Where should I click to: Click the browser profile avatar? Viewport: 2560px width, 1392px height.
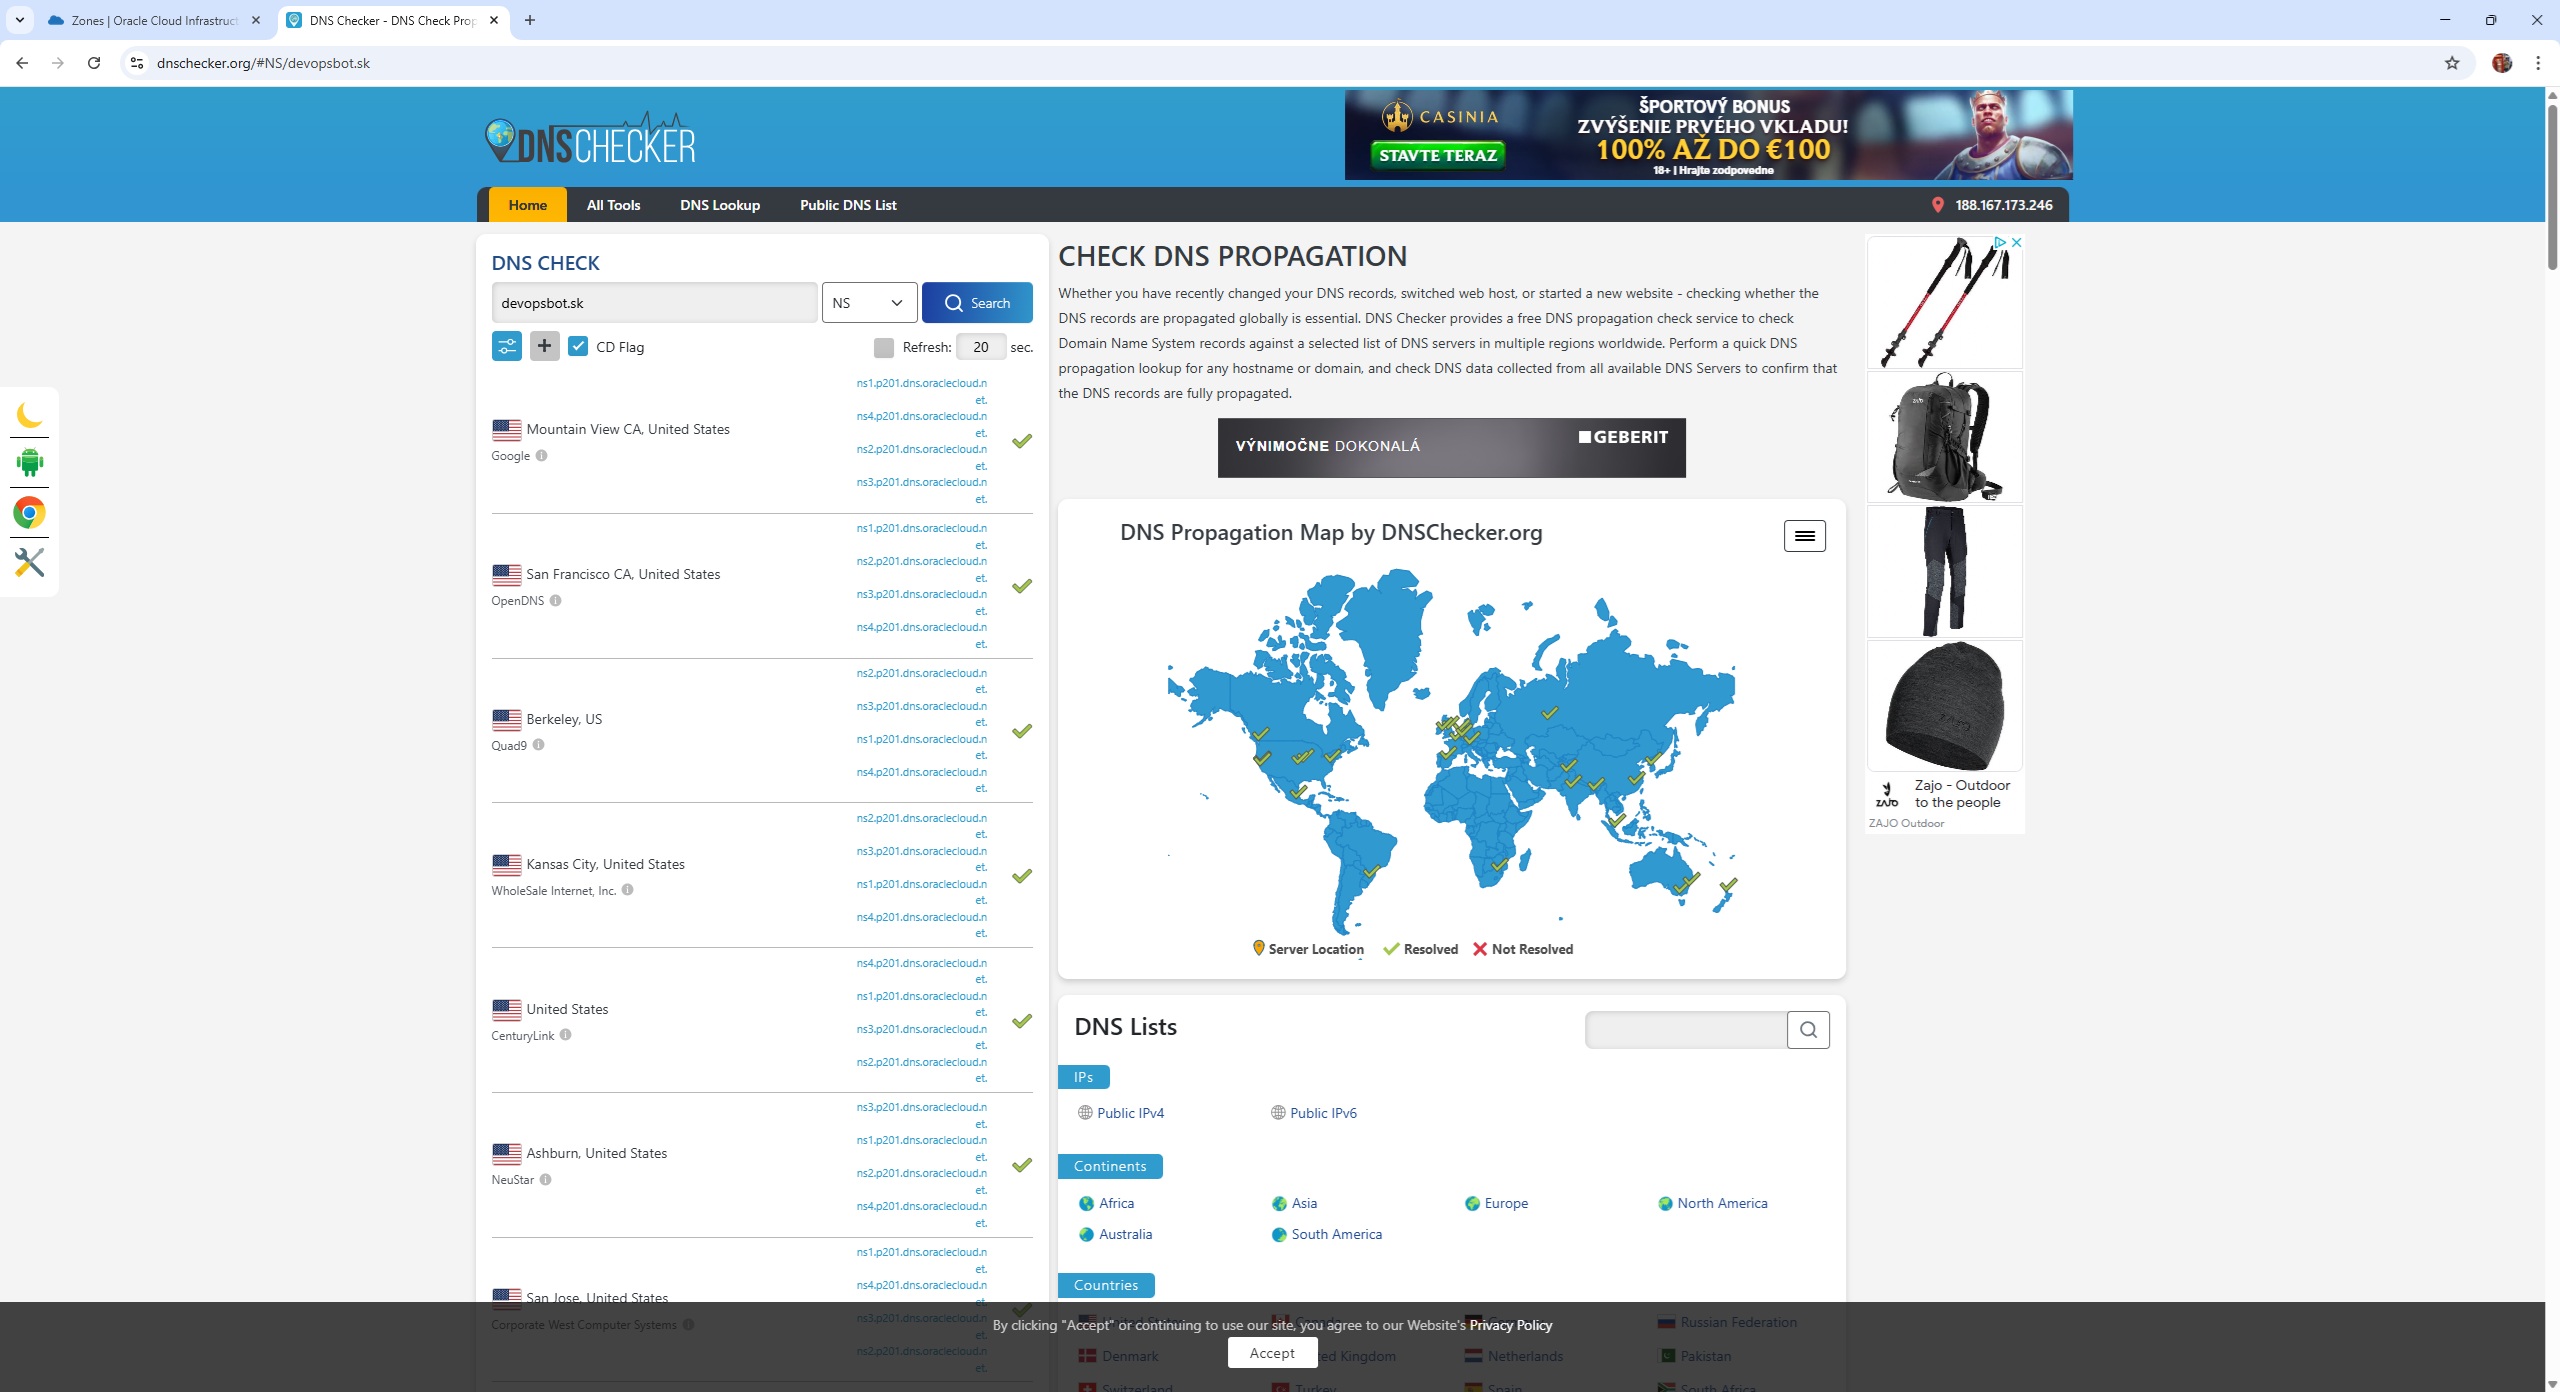coord(2502,63)
